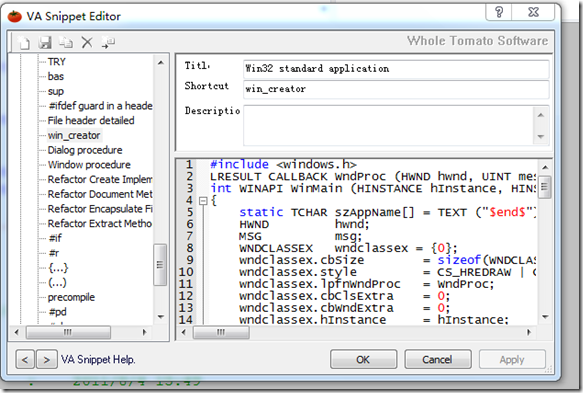Click the code editor horizontal scroll left arrow
583x393 pixels.
coord(183,332)
